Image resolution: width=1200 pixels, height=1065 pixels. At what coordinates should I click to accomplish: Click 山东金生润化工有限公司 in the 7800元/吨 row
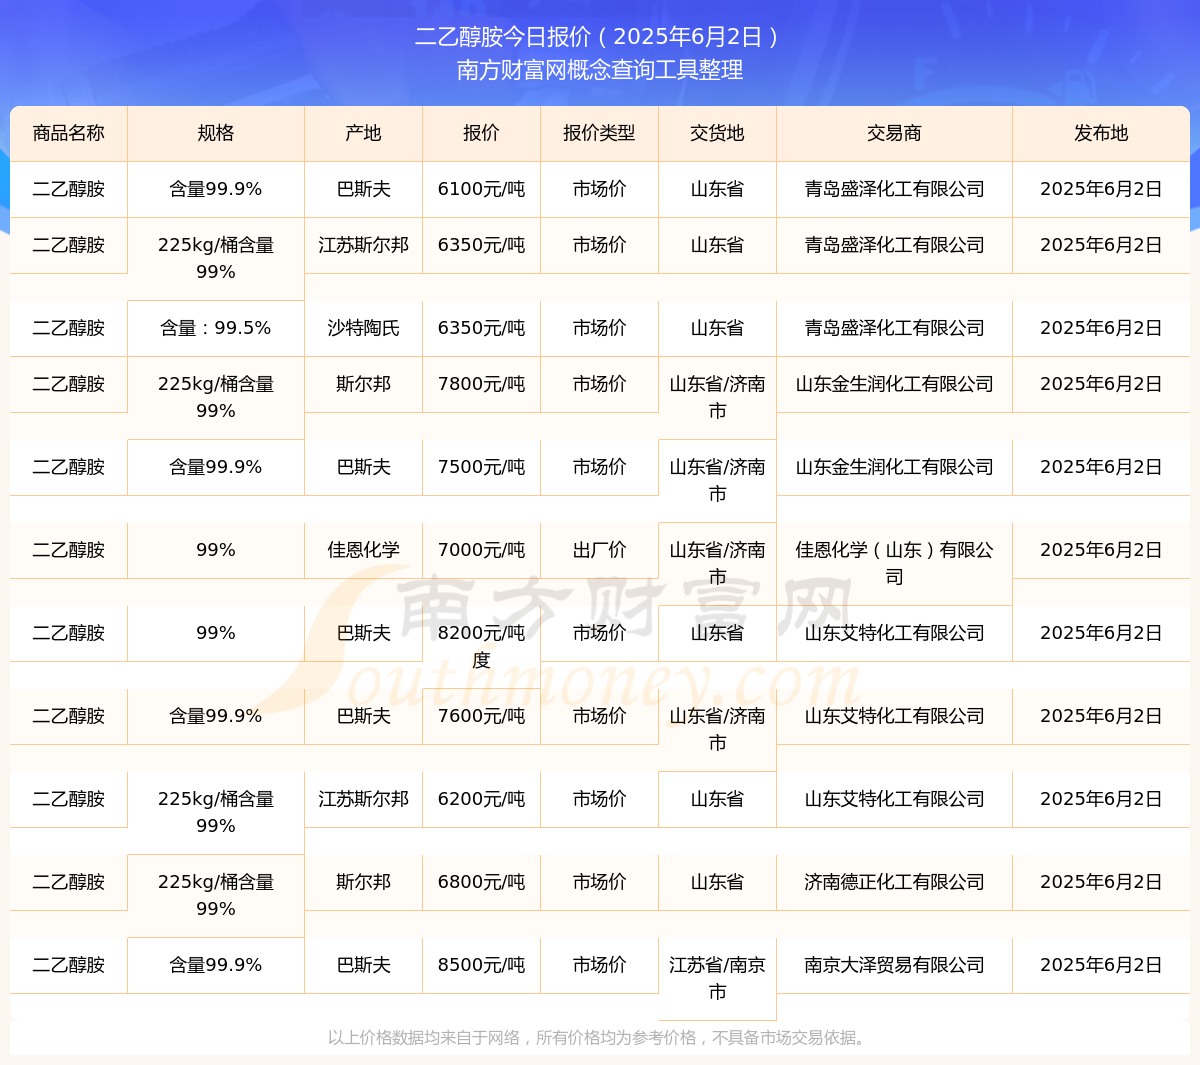pos(894,384)
